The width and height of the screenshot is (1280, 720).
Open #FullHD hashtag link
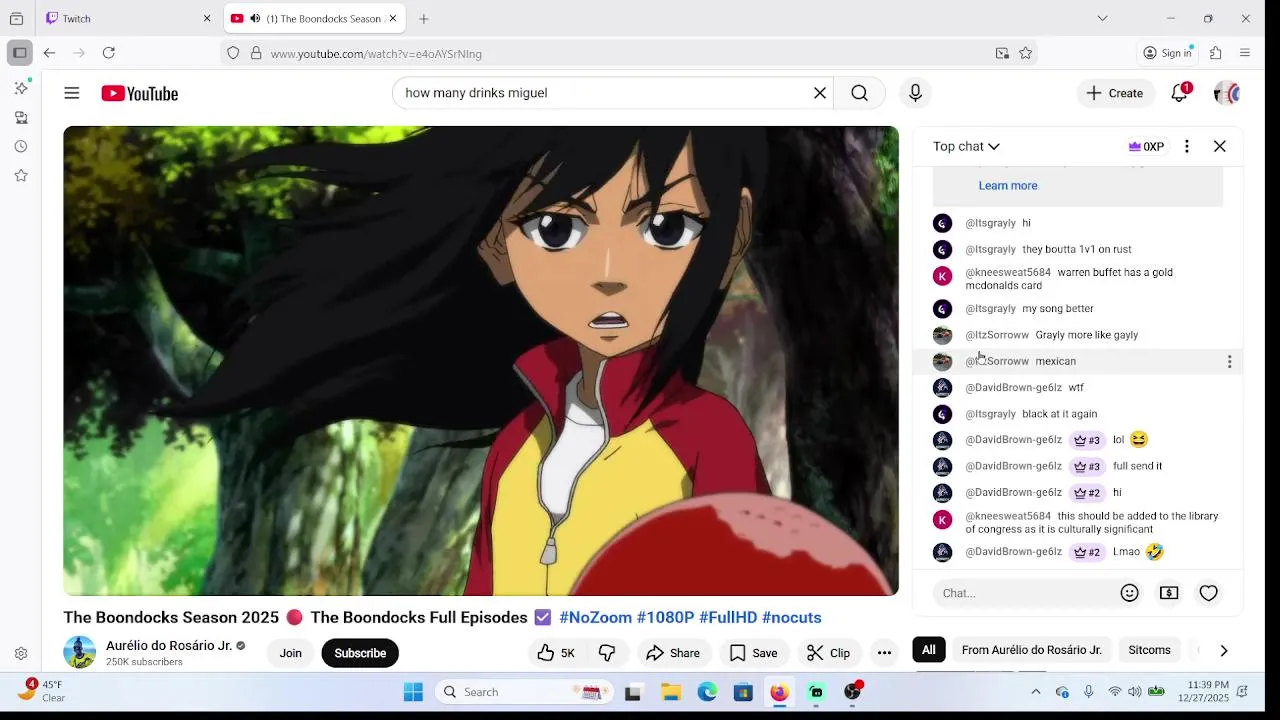pos(728,617)
